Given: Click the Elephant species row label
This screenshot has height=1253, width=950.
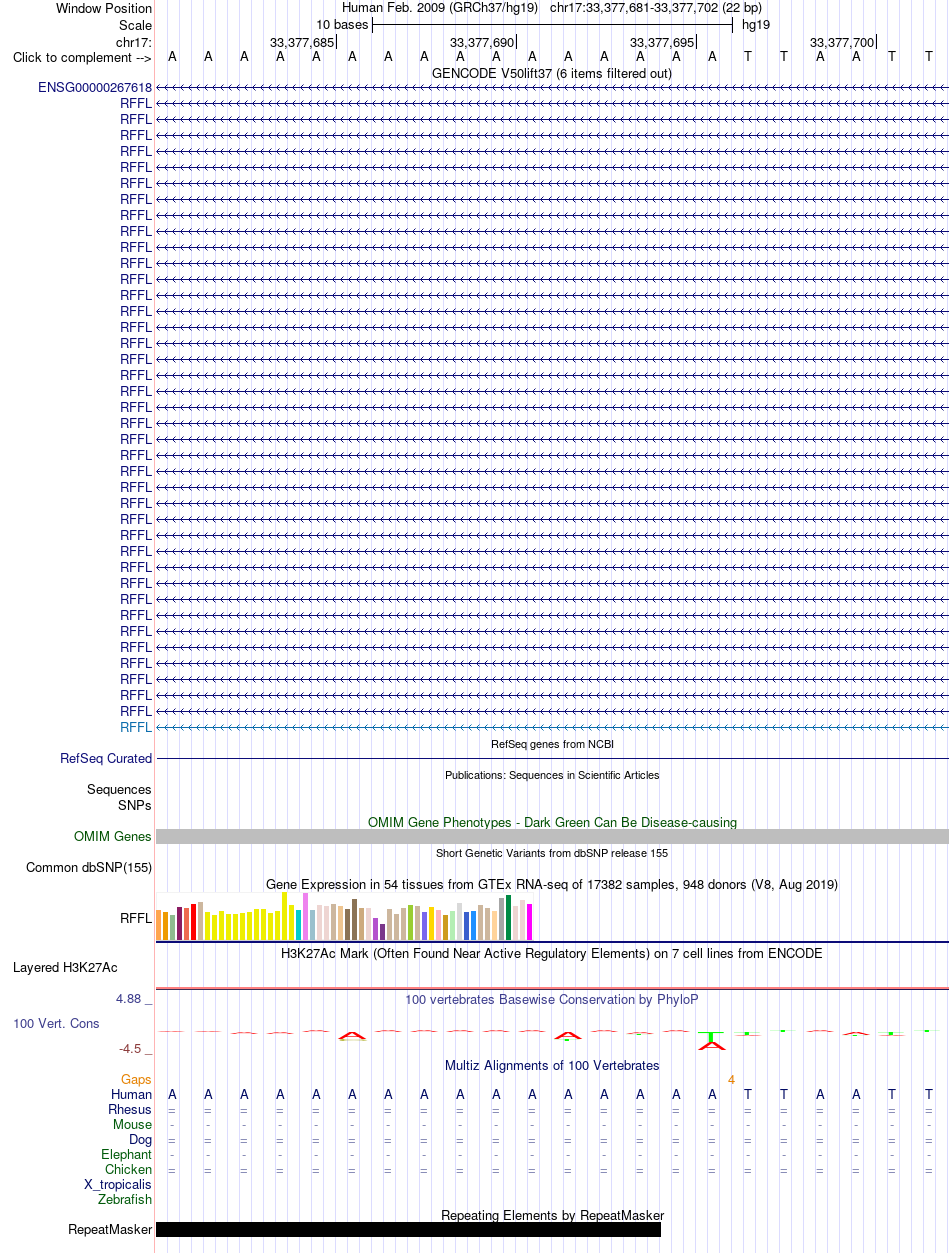Looking at the screenshot, I should (127, 1155).
